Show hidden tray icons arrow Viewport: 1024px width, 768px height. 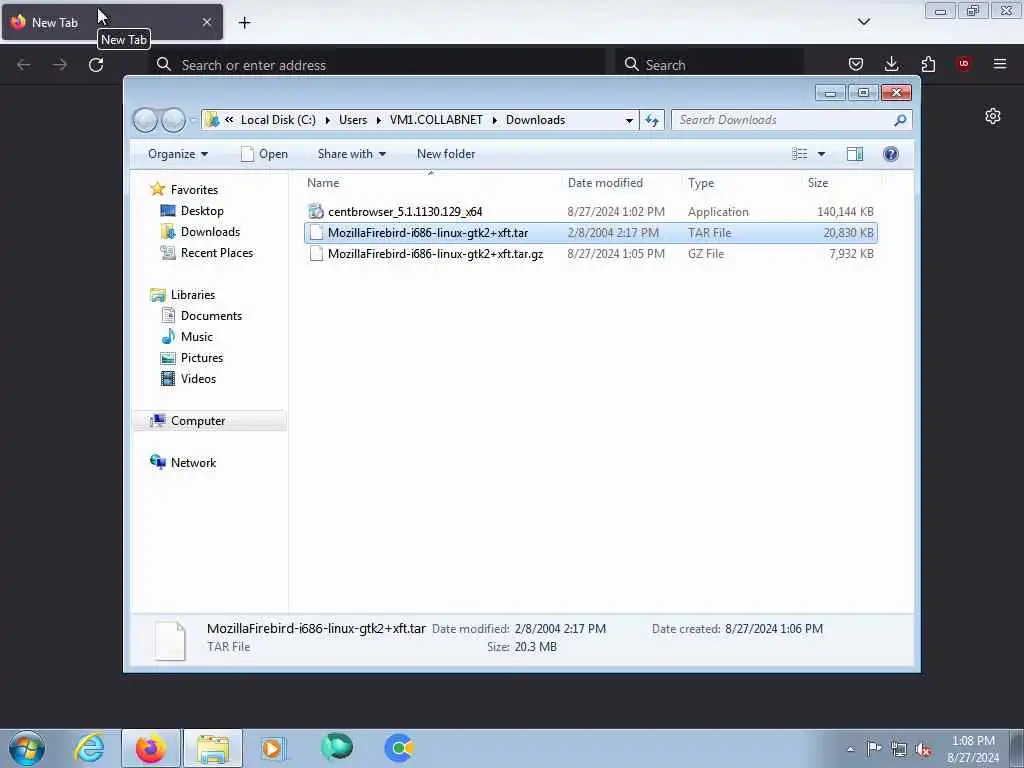tap(850, 749)
